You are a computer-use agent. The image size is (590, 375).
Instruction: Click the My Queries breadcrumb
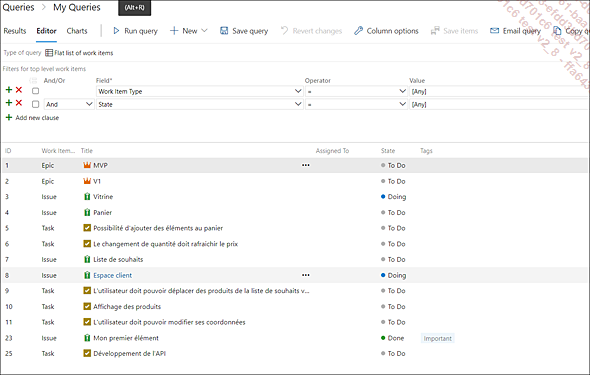77,8
